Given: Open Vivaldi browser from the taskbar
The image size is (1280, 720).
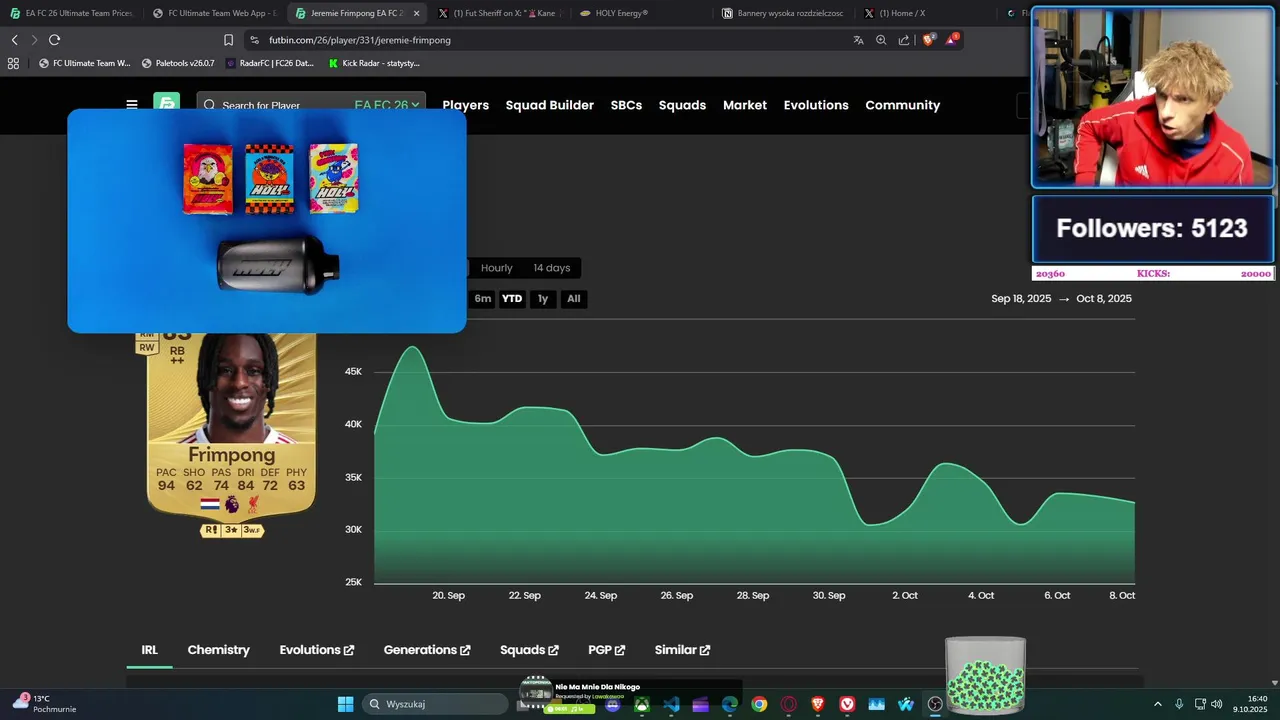Looking at the screenshot, I should click(x=847, y=704).
